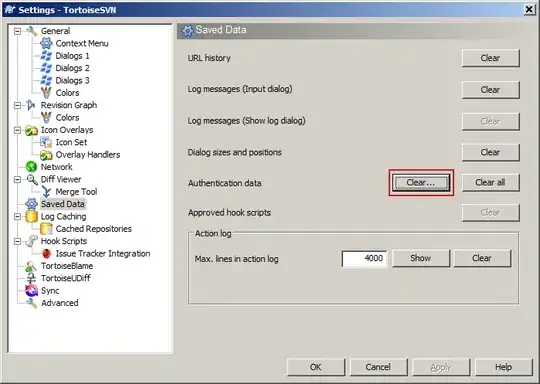Click the Hook Scripts icon
The height and width of the screenshot is (384, 540).
click(31, 241)
